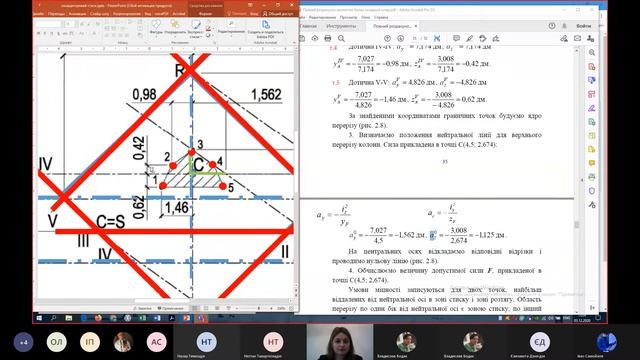Add a sticky note comment in Acrobat
This screenshot has width=640, height=360.
coord(456,38)
